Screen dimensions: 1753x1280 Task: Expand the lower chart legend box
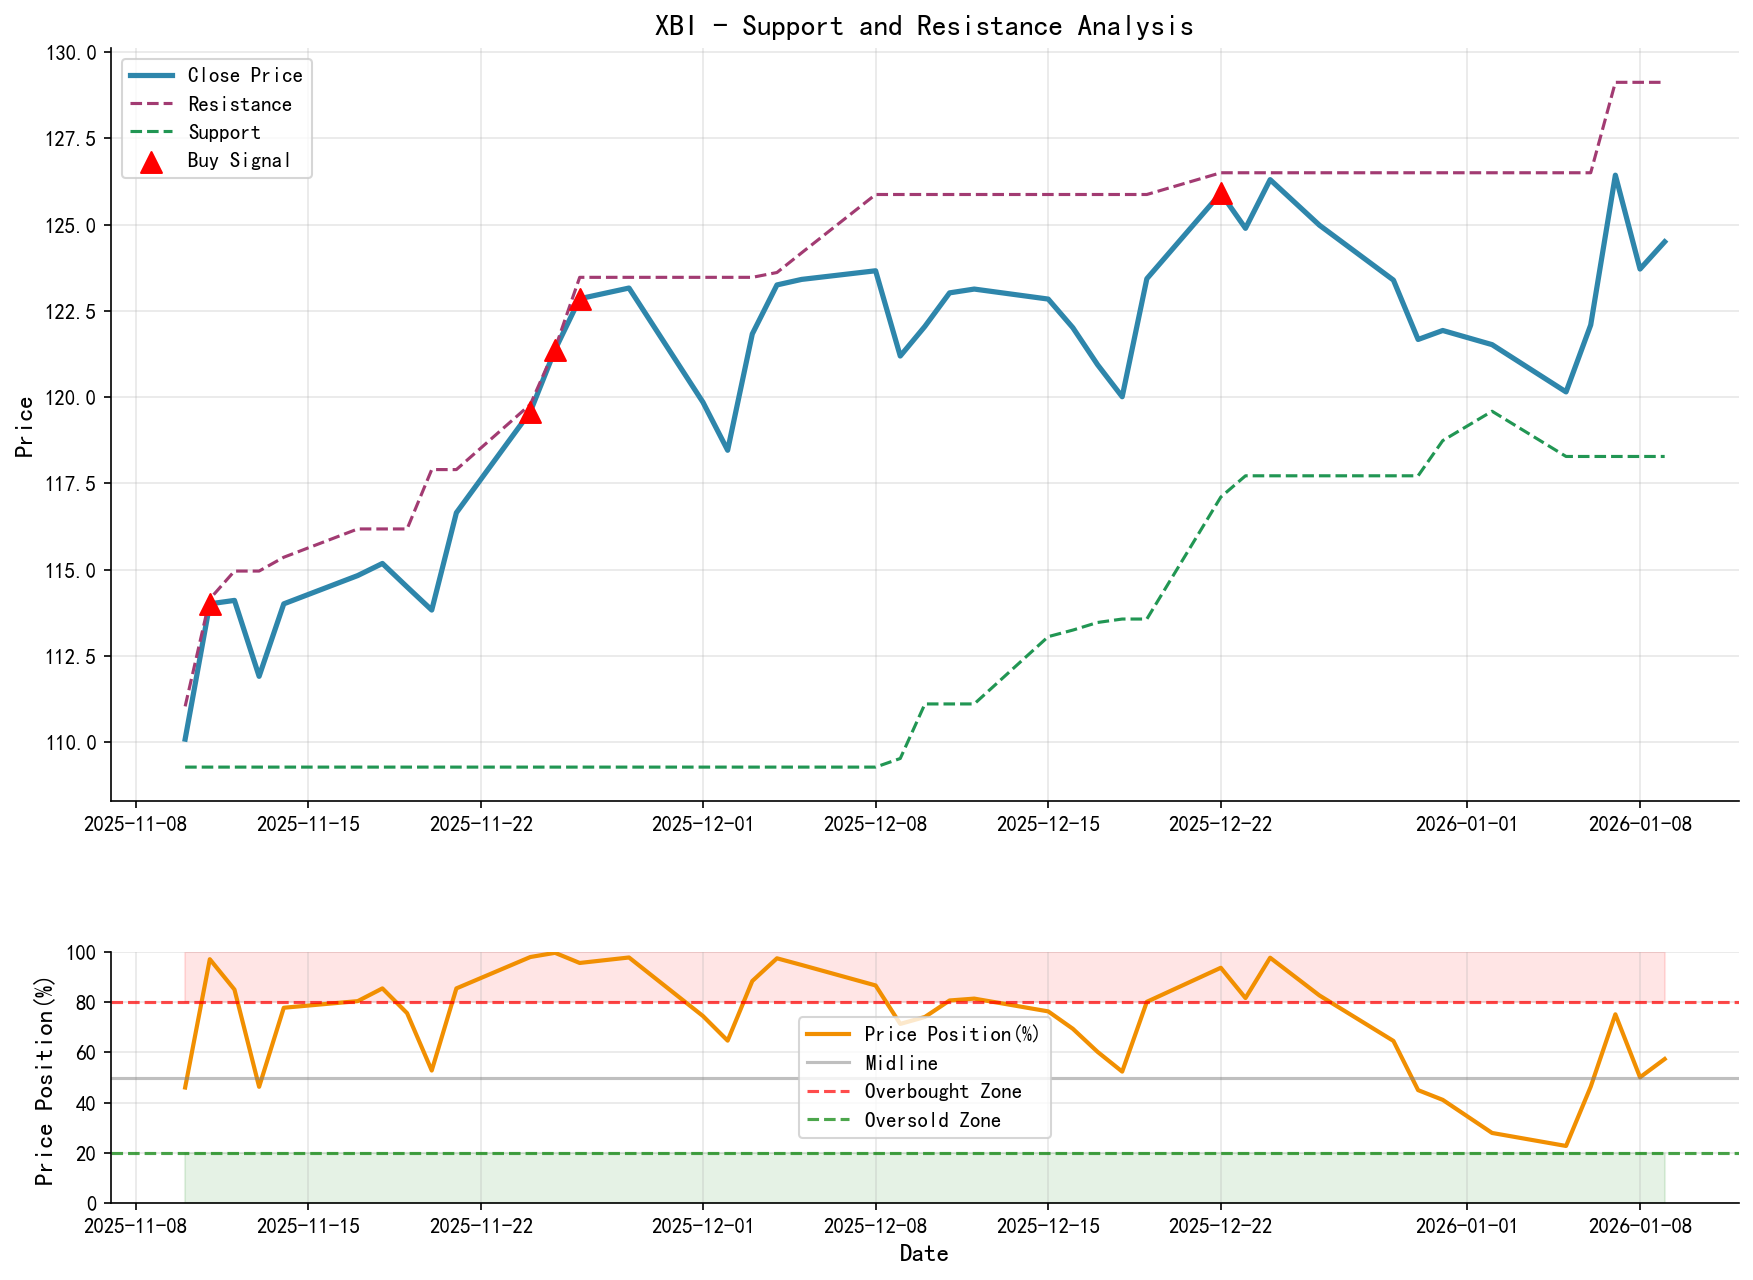click(925, 1078)
